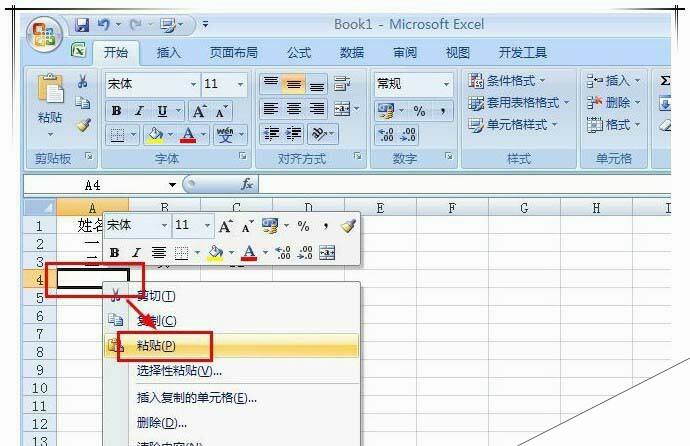Apply percent style from ribbon number group

click(x=419, y=111)
